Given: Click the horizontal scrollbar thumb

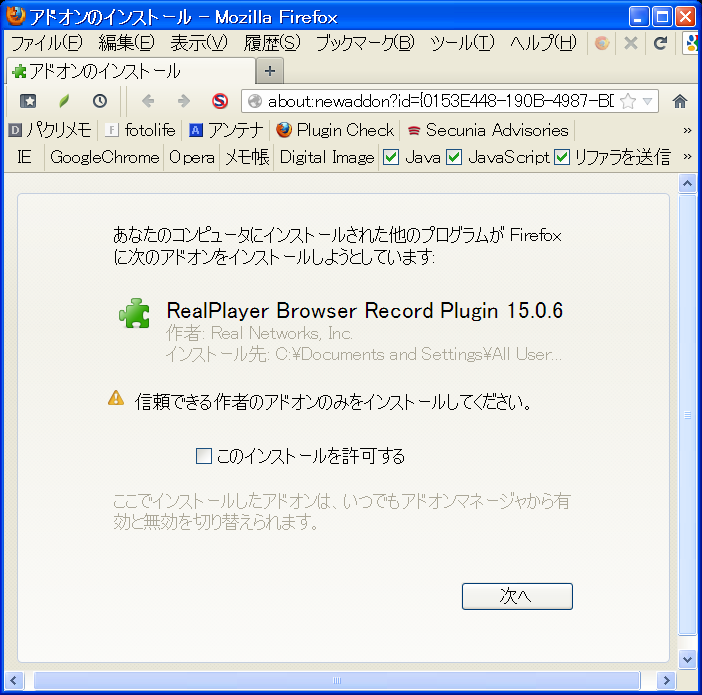Looking at the screenshot, I should (337, 681).
